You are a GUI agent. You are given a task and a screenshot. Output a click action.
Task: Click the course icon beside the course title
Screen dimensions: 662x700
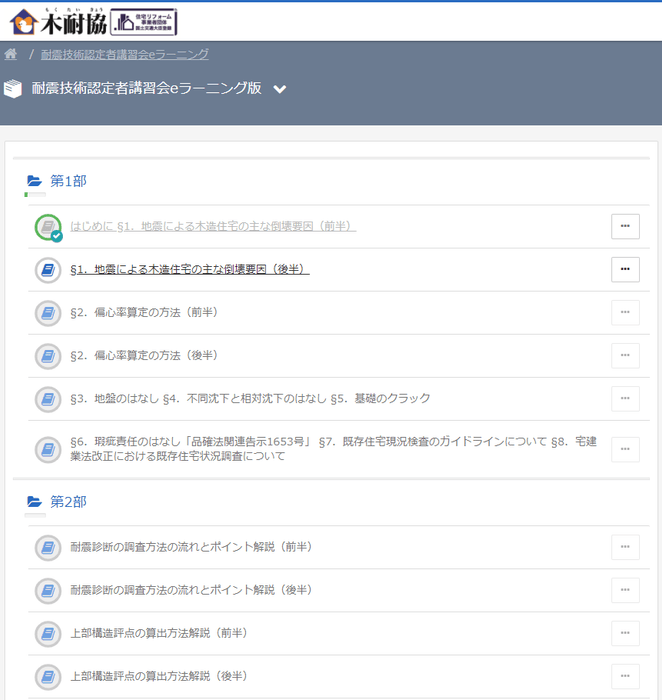[x=13, y=89]
